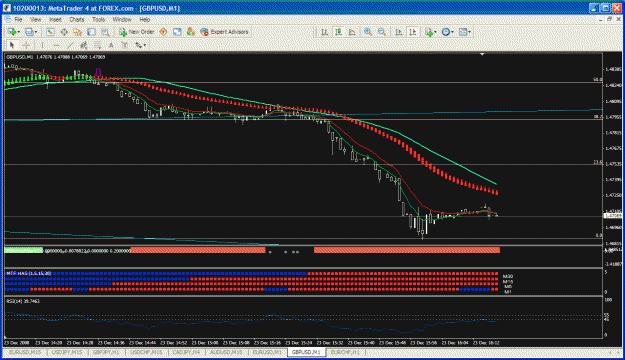This screenshot has width=625, height=360.
Task: Switch chart to Line Chart mode
Action: point(352,32)
